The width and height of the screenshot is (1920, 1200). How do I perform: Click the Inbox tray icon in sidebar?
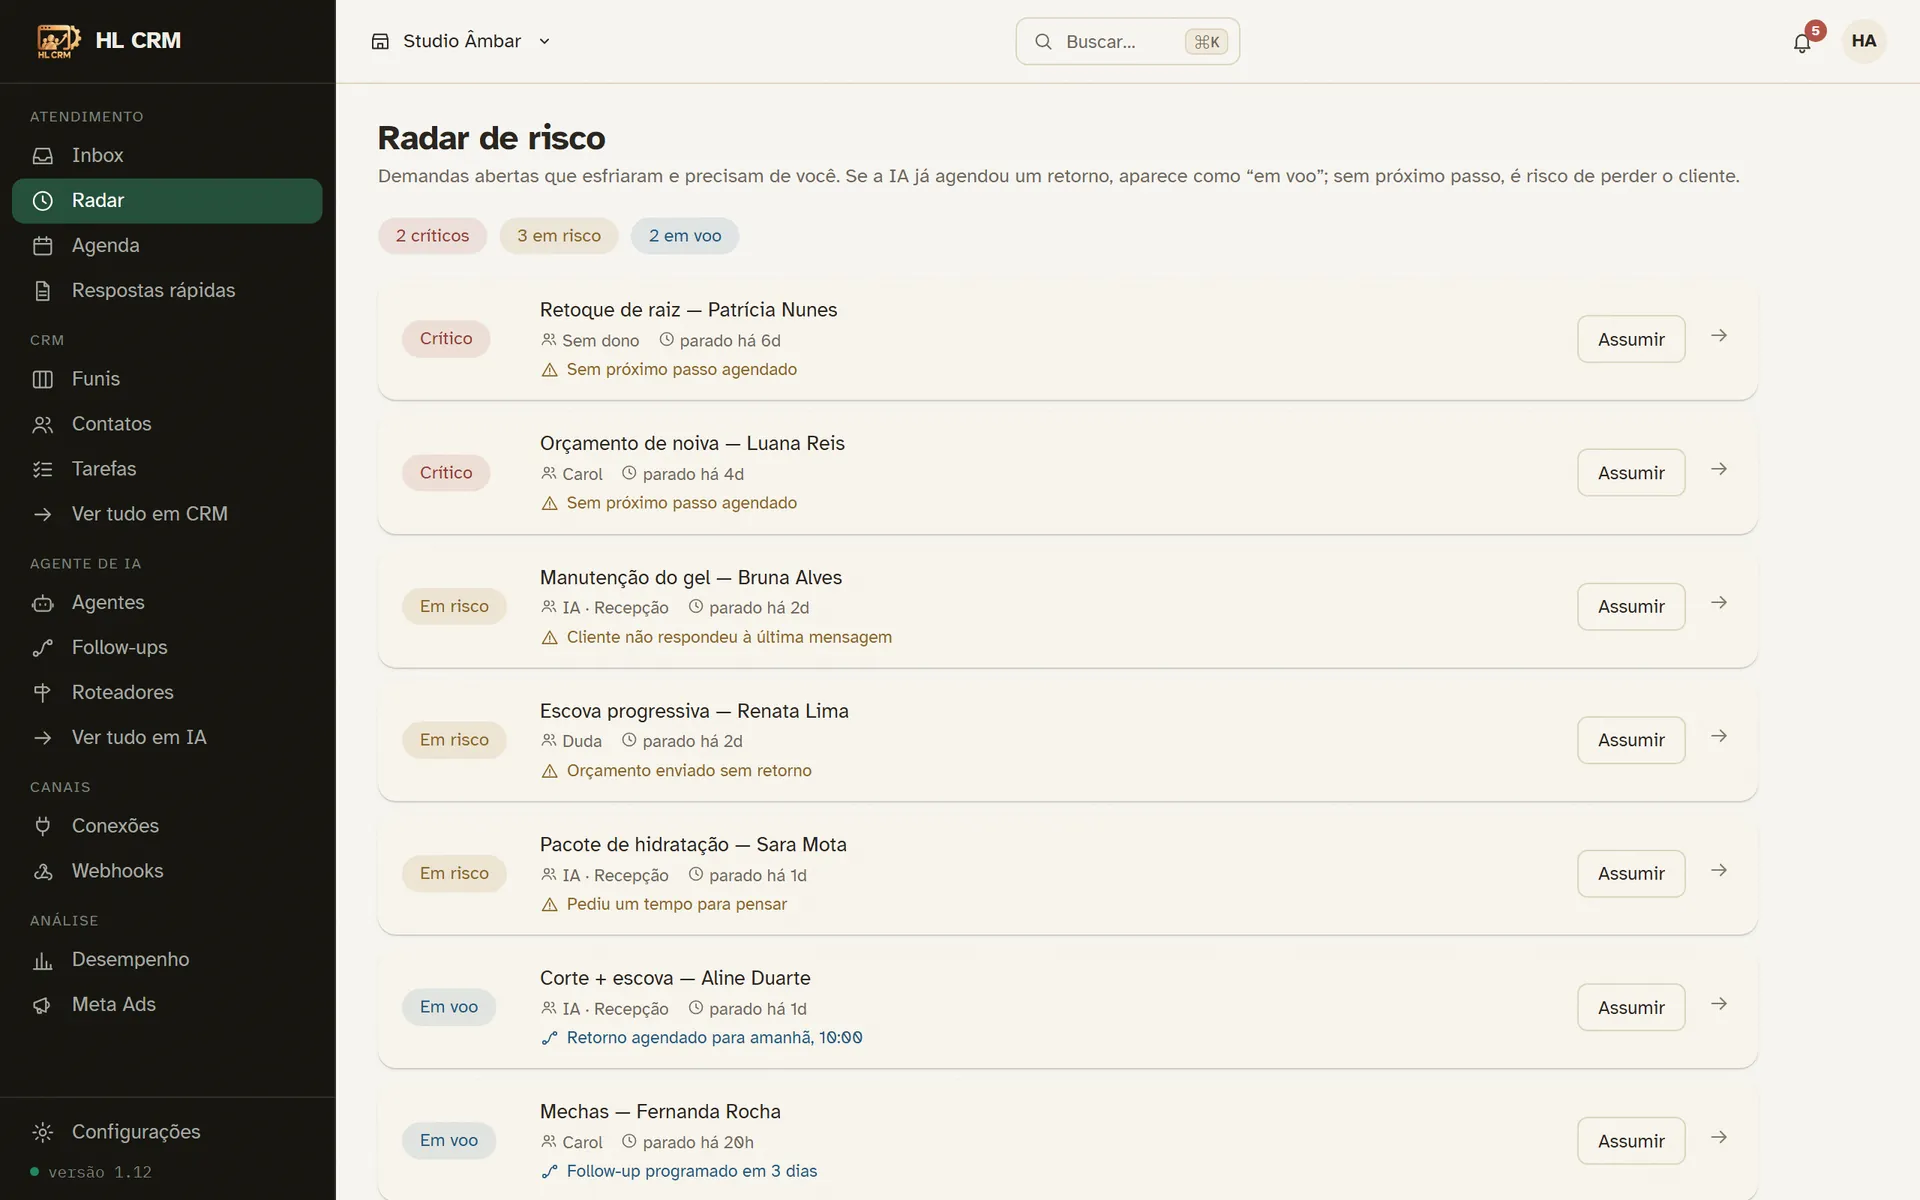[43, 156]
